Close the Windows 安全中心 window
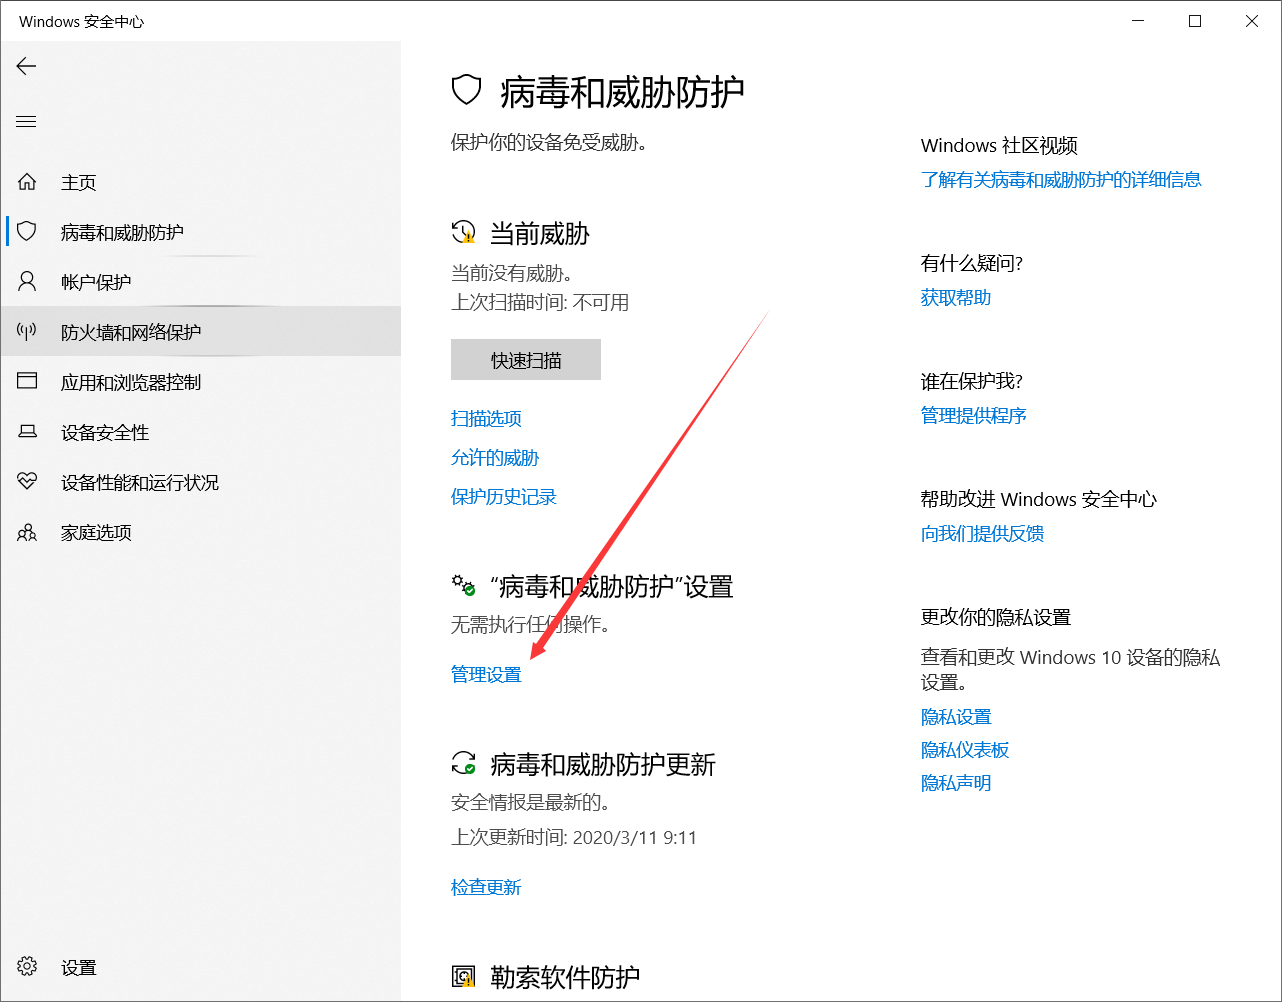1282x1002 pixels. pos(1252,21)
